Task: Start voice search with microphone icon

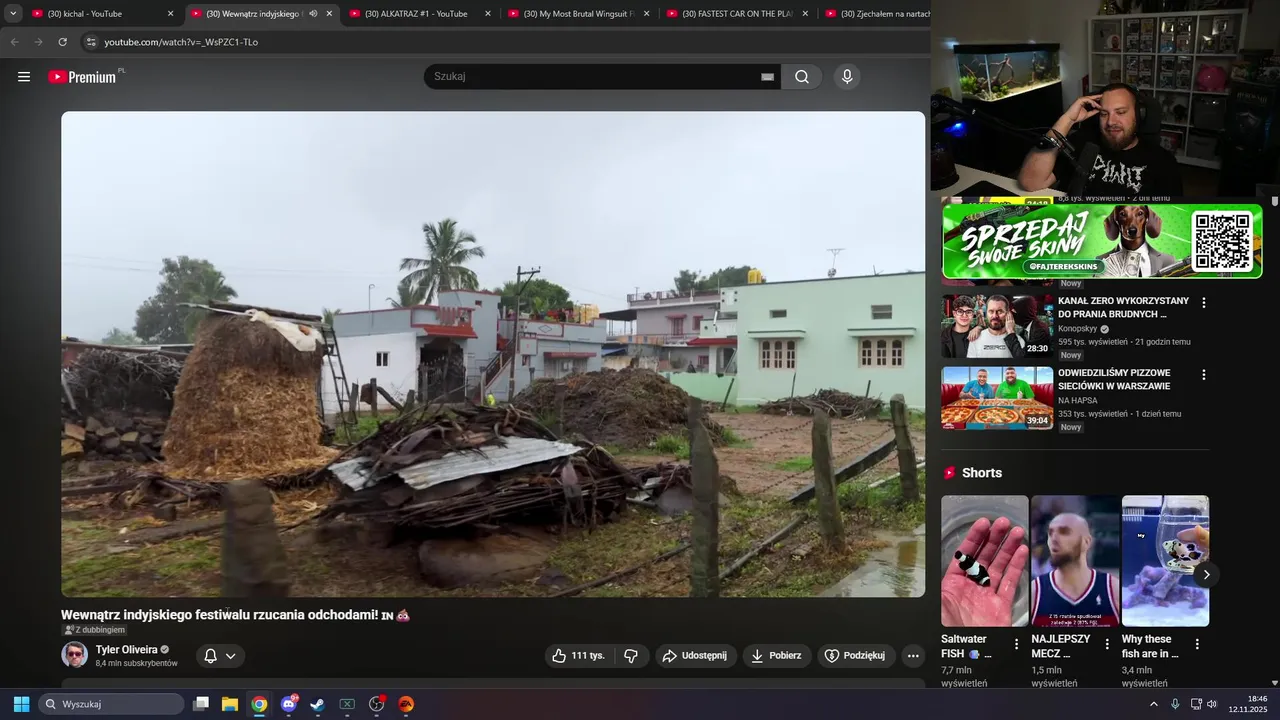Action: (x=847, y=77)
